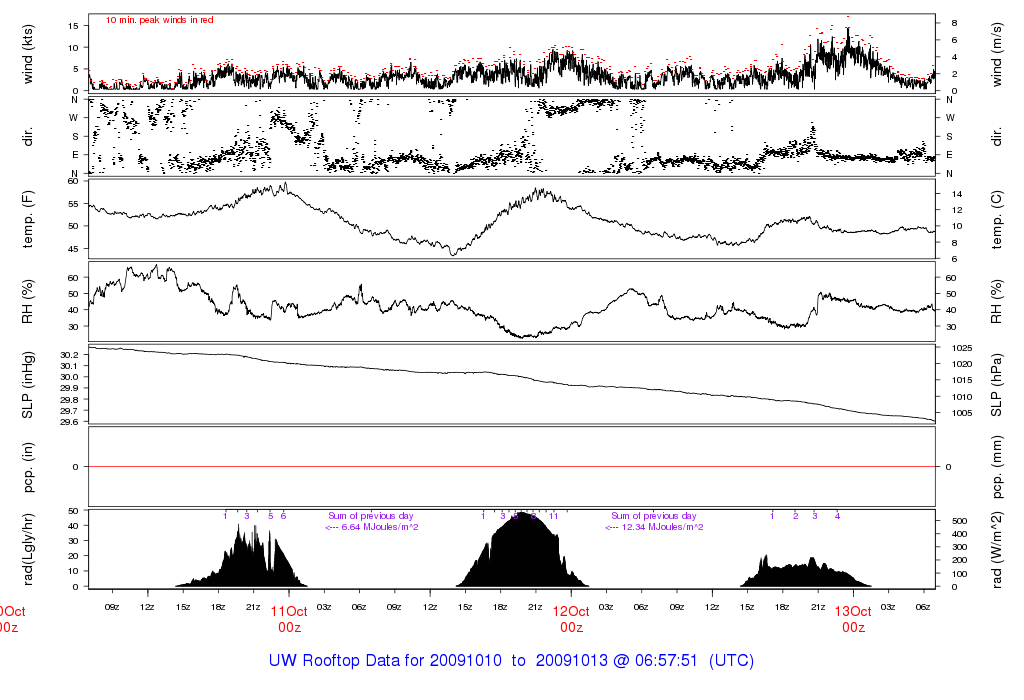Viewport: 1024px width, 700px height.
Task: Select the 'wind (m/s)' axis label
Action: [x=996, y=54]
